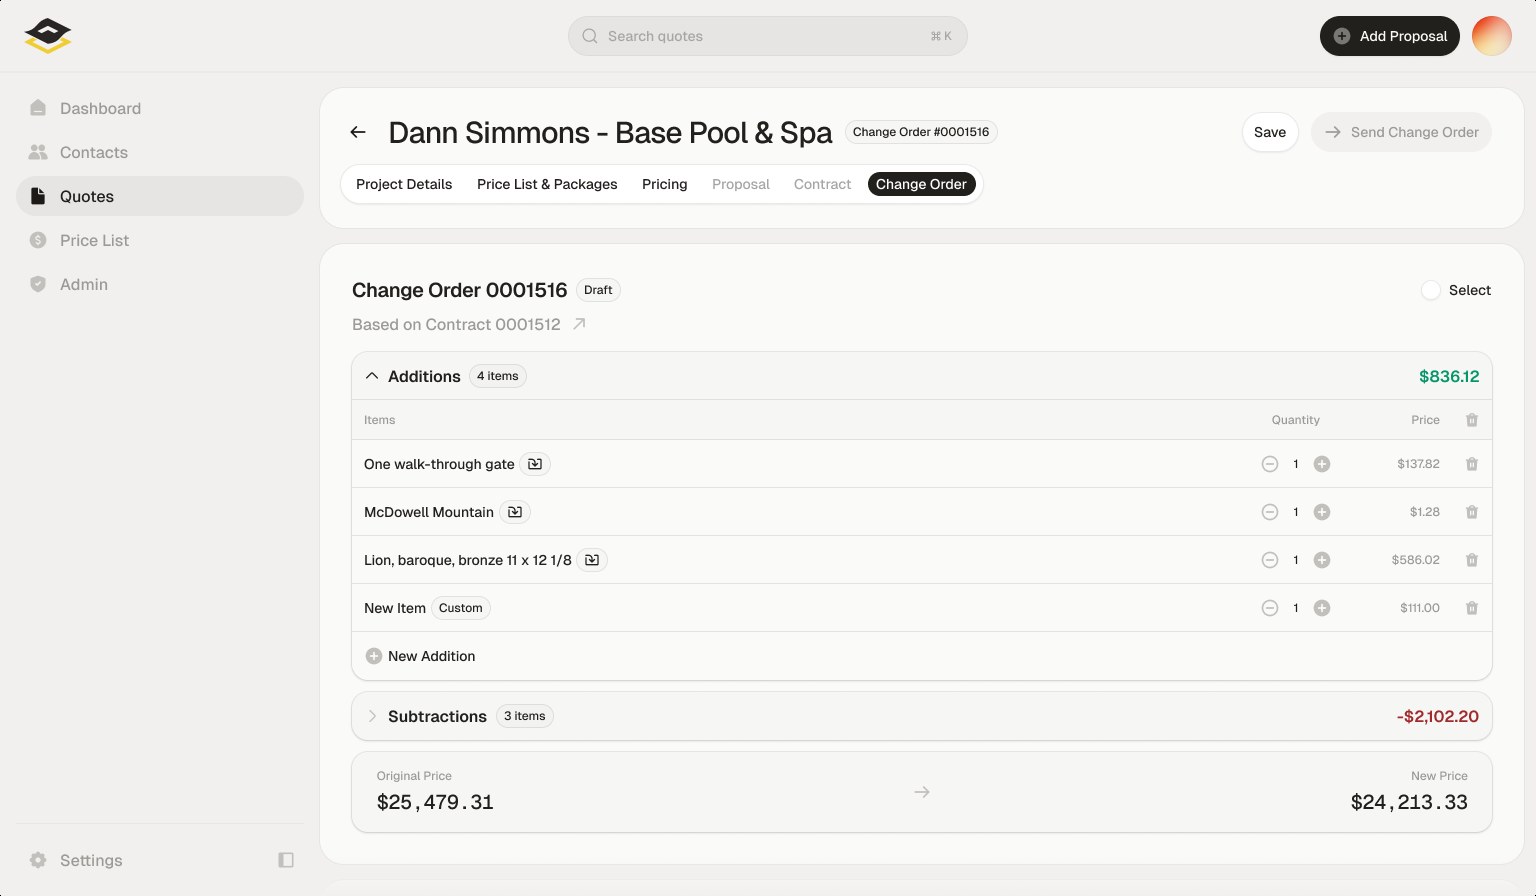Click the price-list icon next to McDowell Mountain
1536x896 pixels.
coord(515,512)
